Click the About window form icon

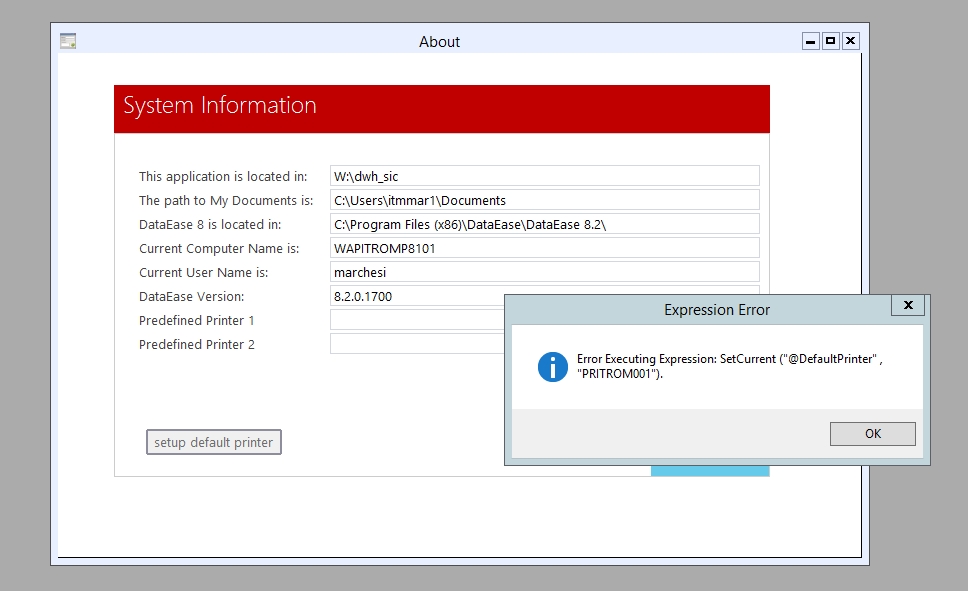pyautogui.click(x=68, y=41)
